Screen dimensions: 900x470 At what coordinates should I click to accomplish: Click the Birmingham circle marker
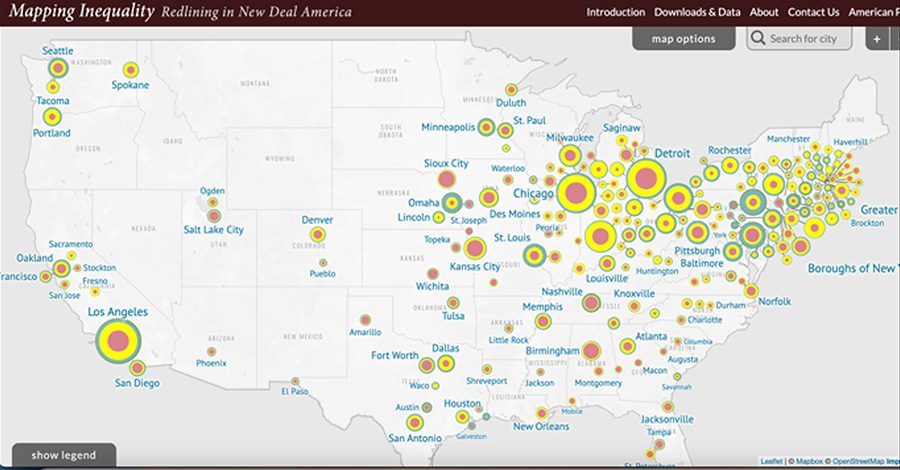point(591,351)
